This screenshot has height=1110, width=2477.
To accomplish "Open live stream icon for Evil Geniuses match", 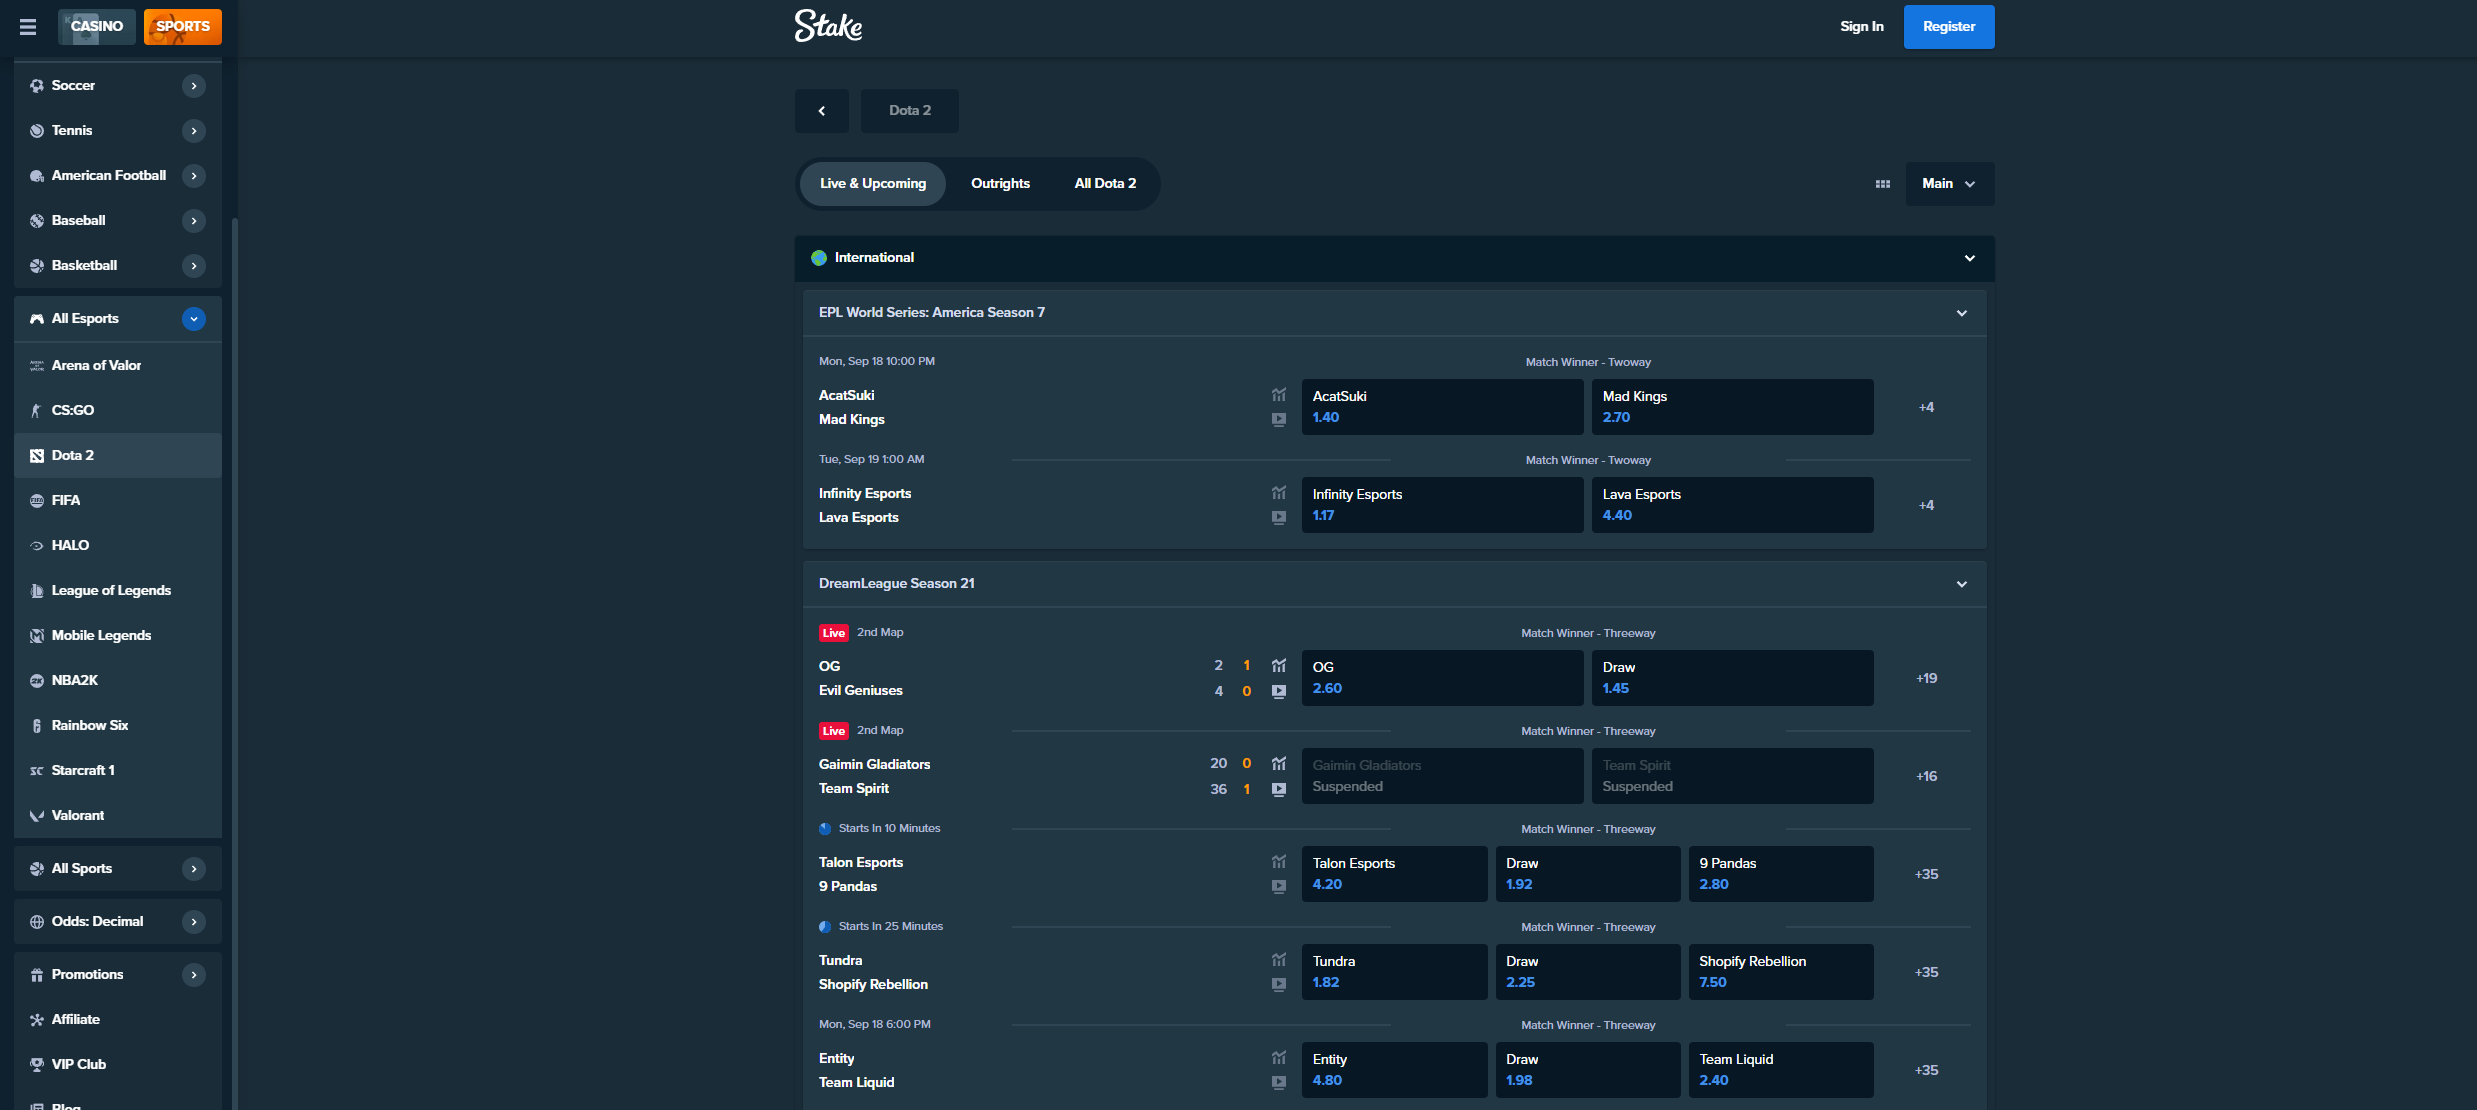I will pyautogui.click(x=1279, y=691).
